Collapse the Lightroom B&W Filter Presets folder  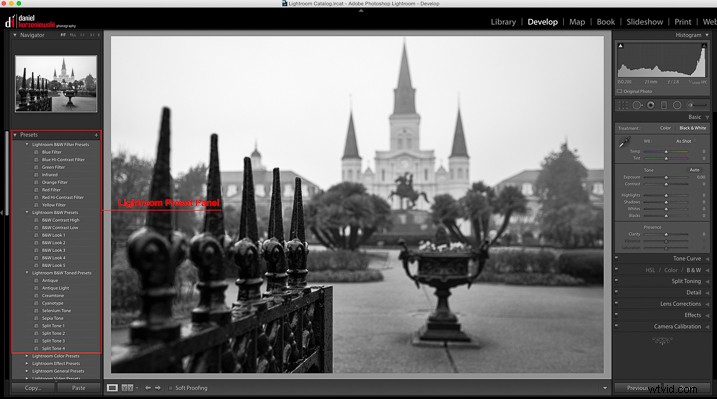(x=27, y=144)
